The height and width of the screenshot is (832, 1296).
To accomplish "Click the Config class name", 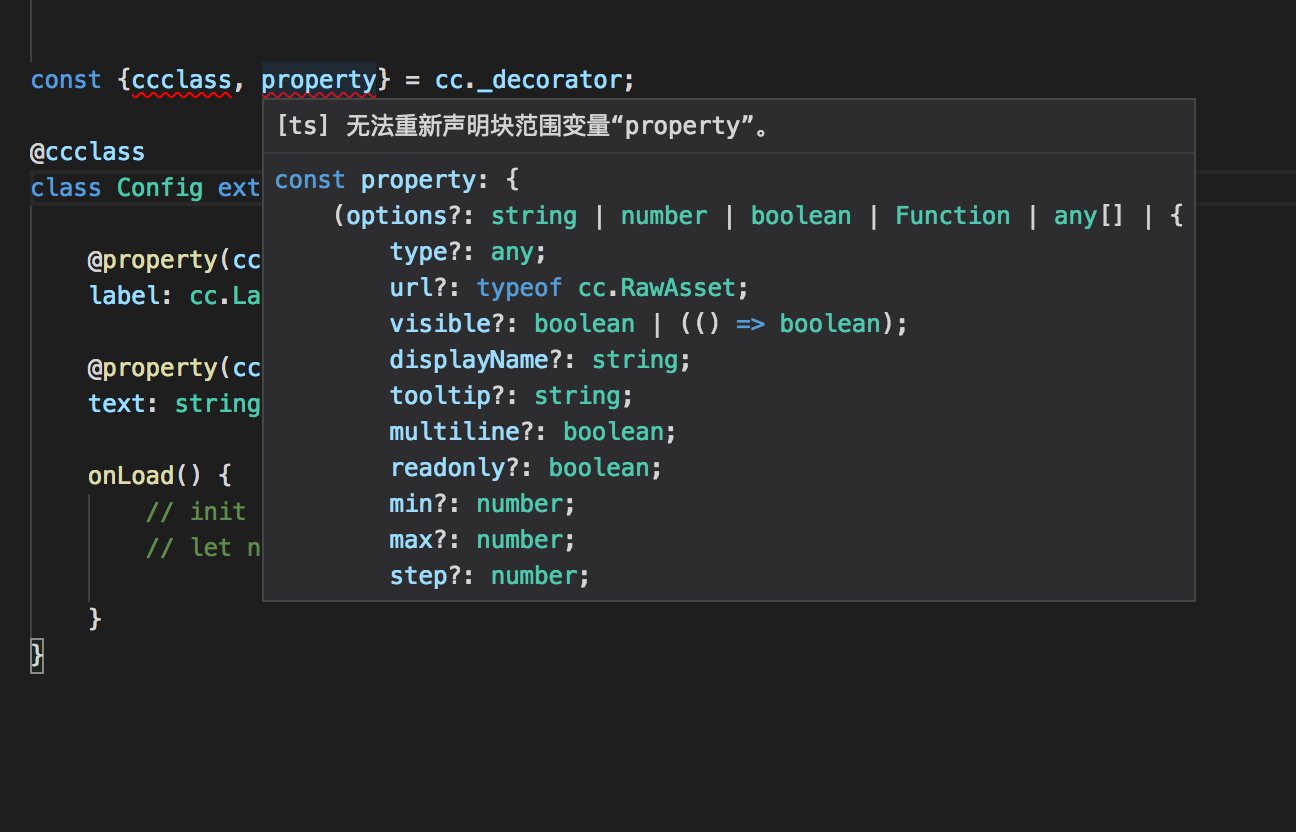I will pos(160,188).
